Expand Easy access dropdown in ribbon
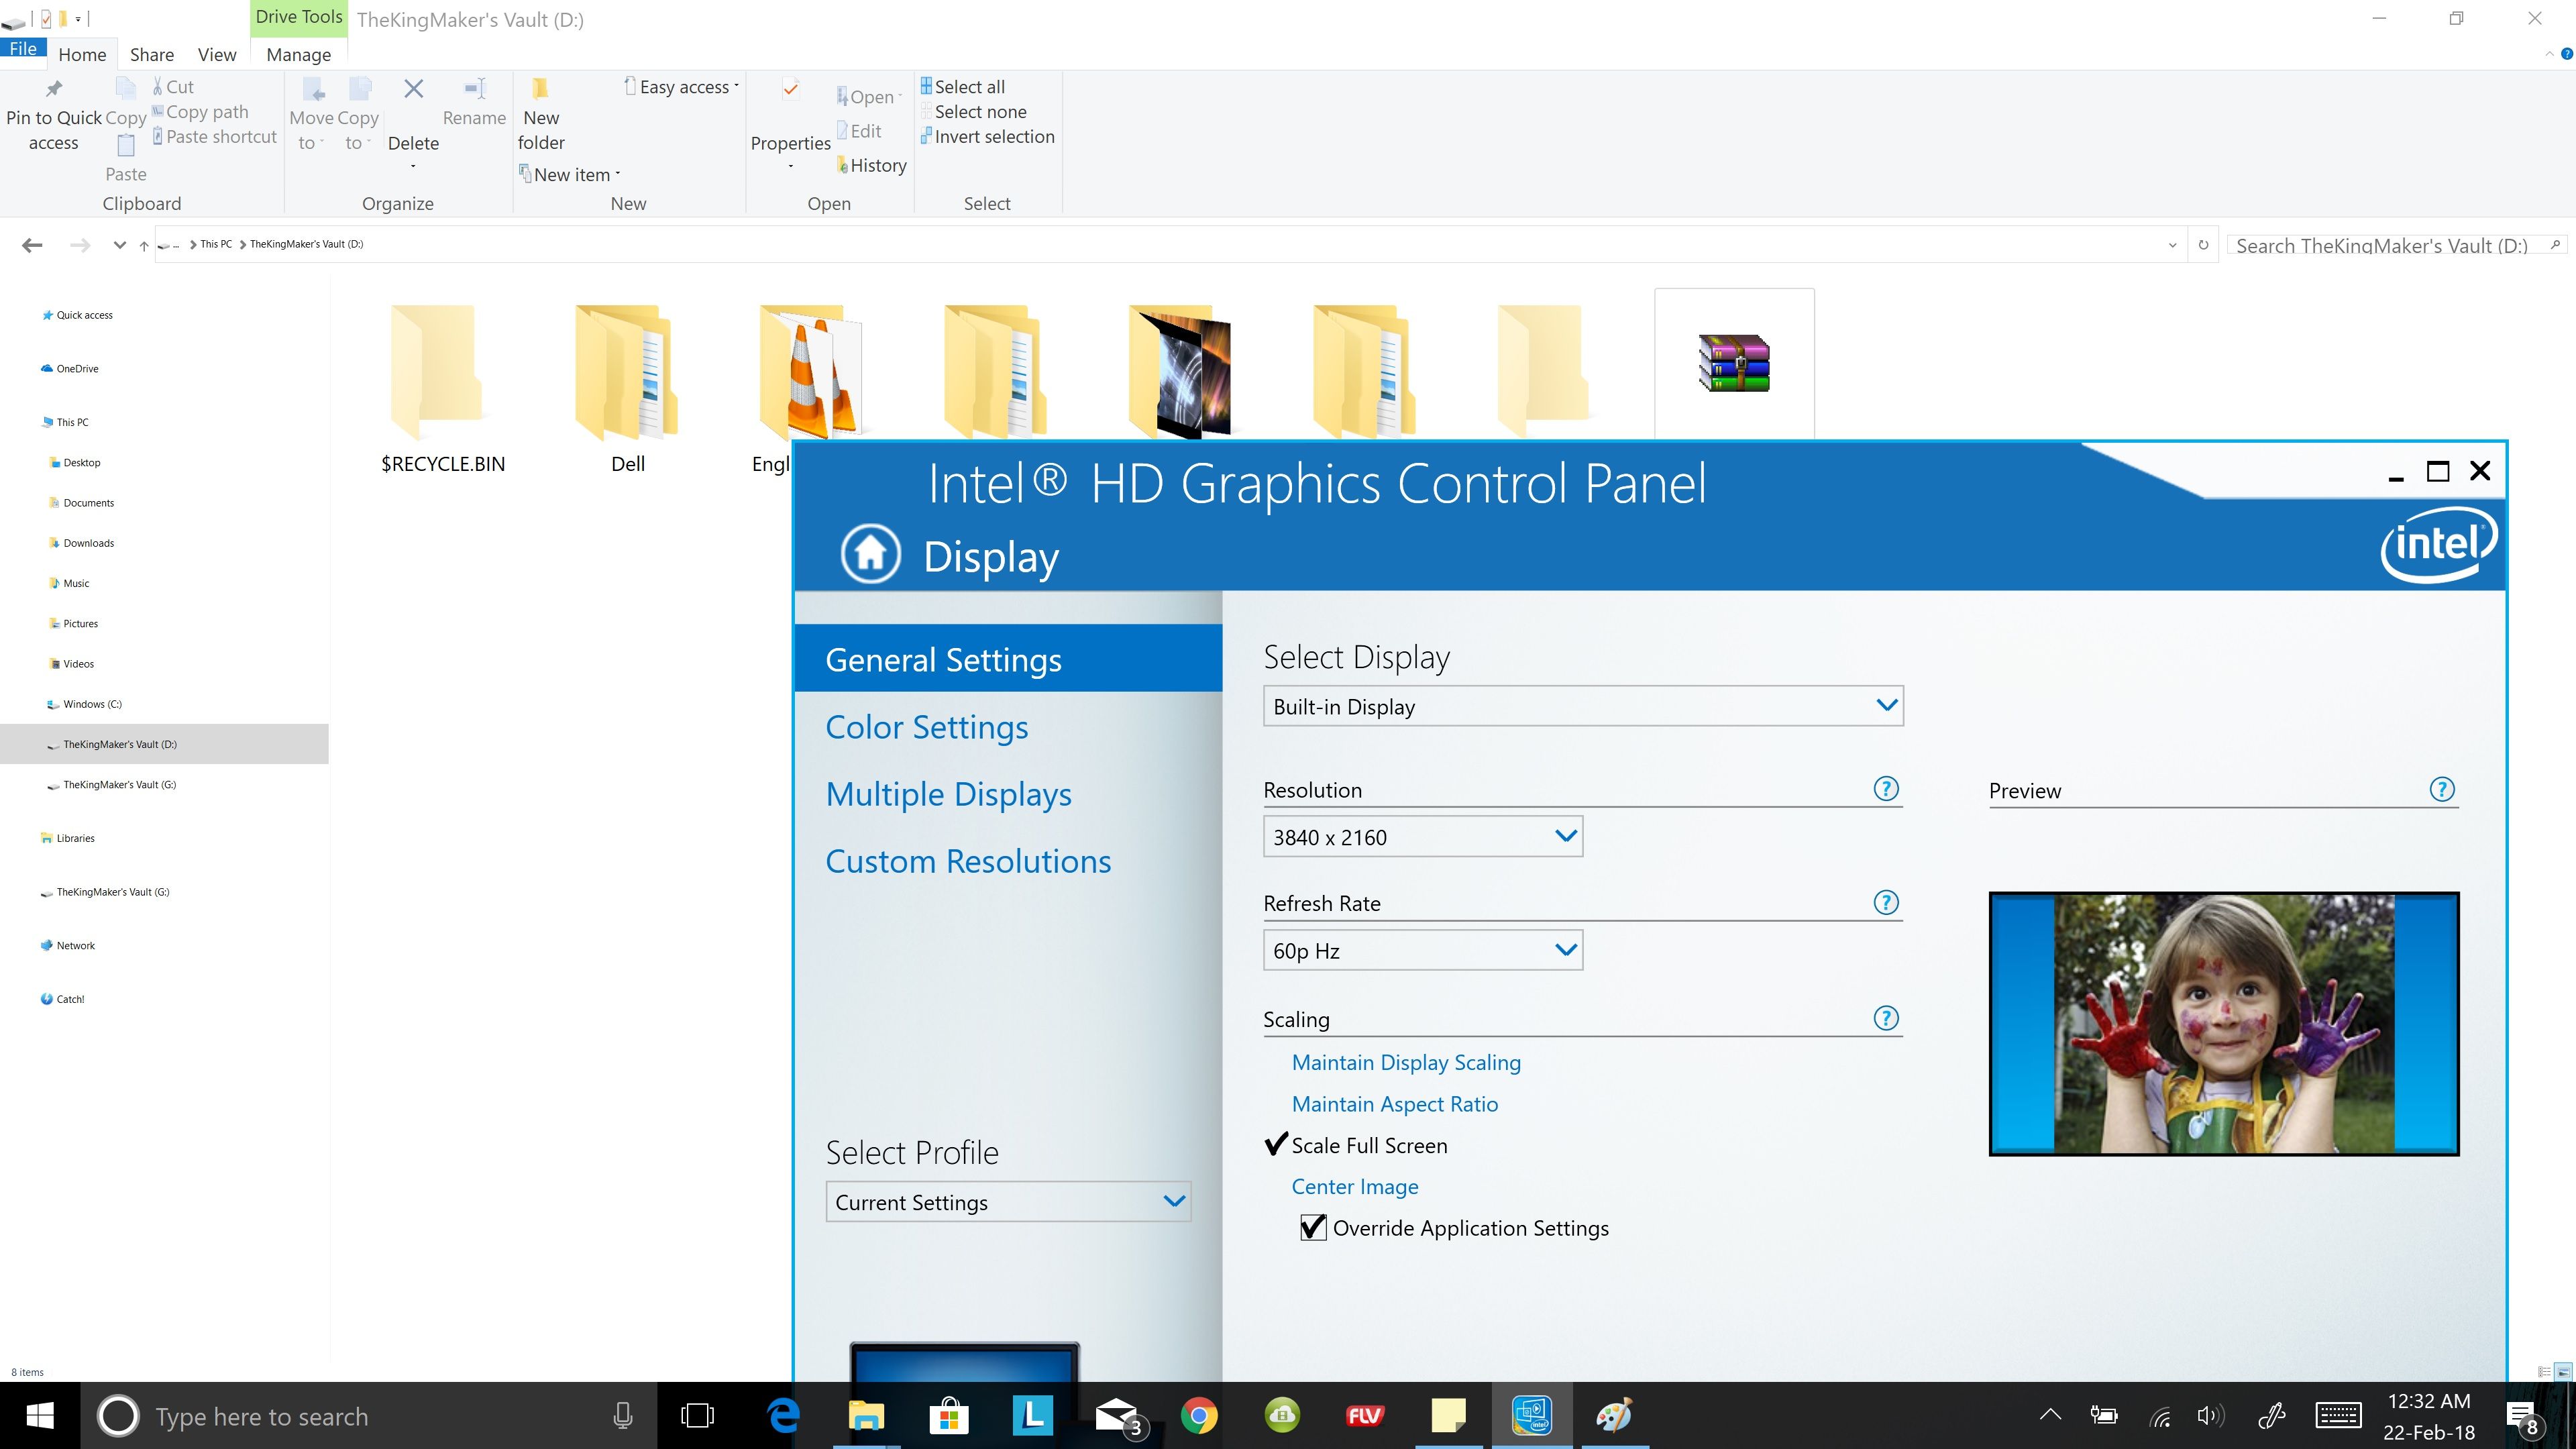This screenshot has height=1449, width=2576. point(682,87)
